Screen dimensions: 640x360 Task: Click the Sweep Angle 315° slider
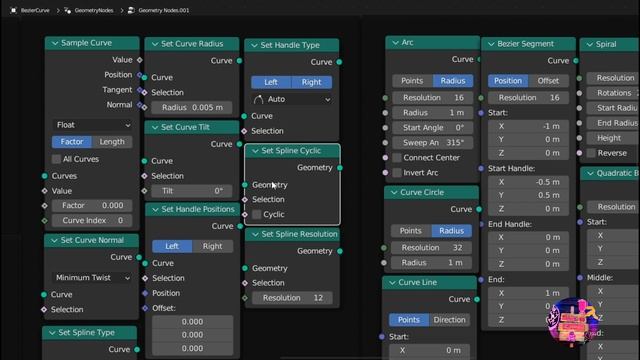pos(433,143)
